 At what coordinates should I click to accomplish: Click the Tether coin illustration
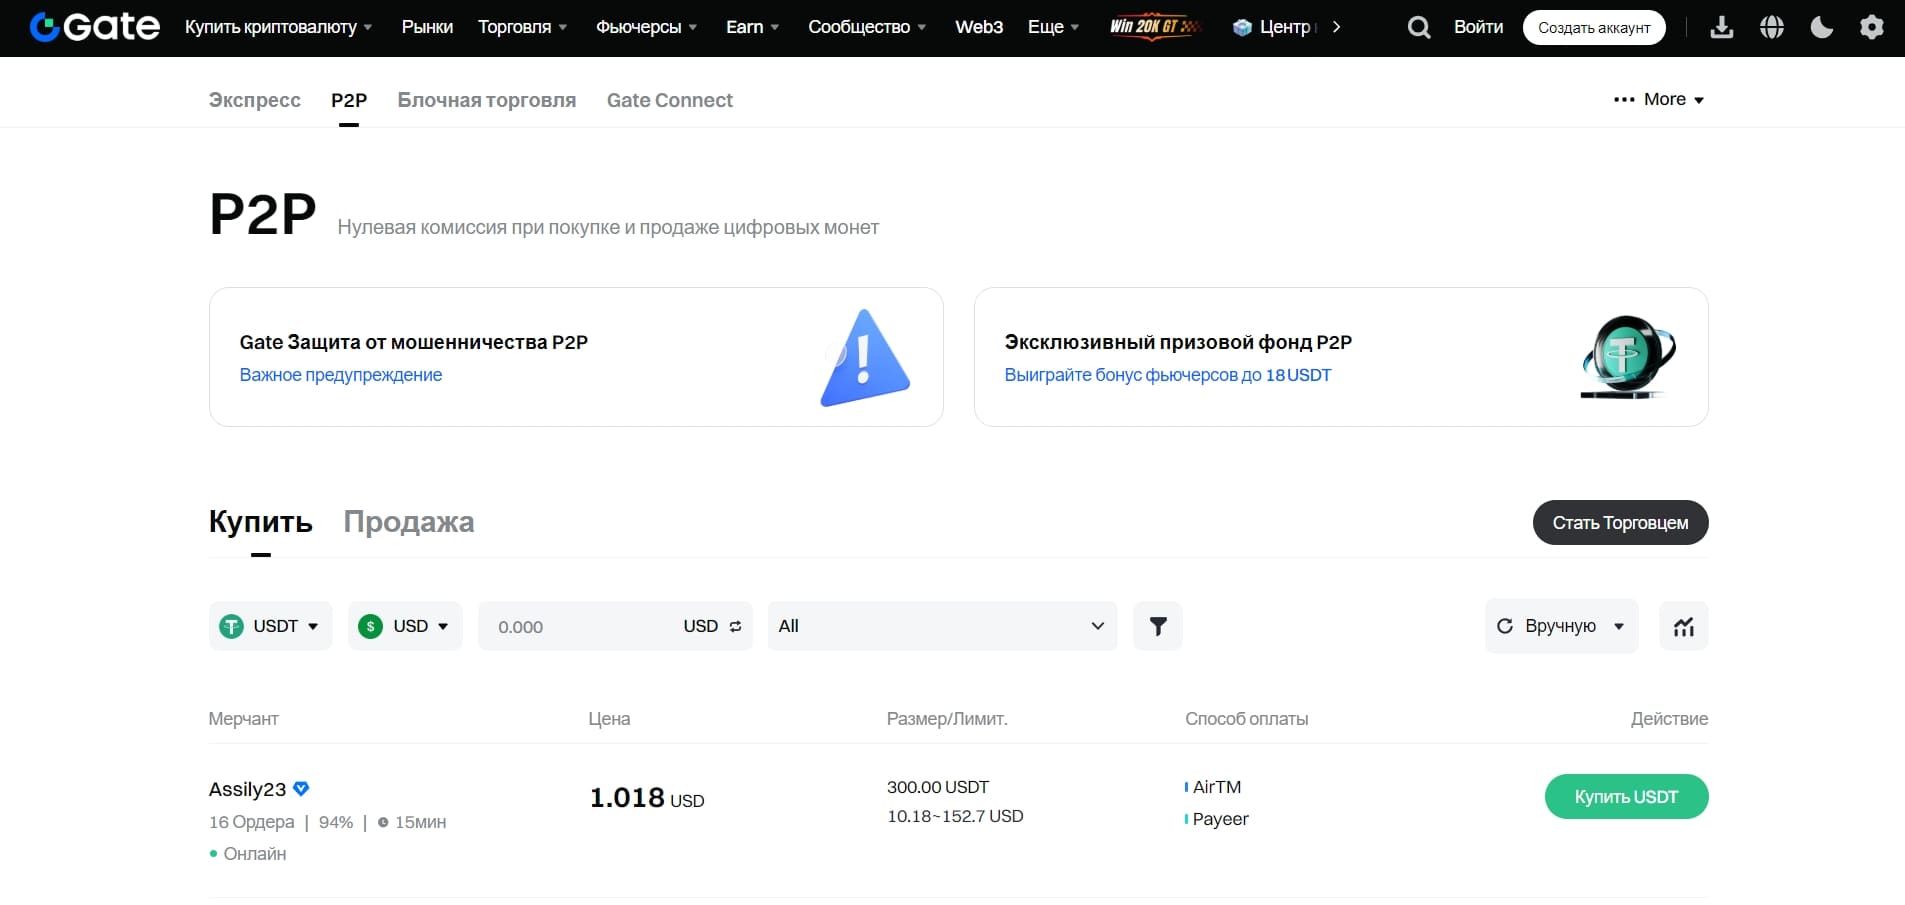[x=1627, y=357]
